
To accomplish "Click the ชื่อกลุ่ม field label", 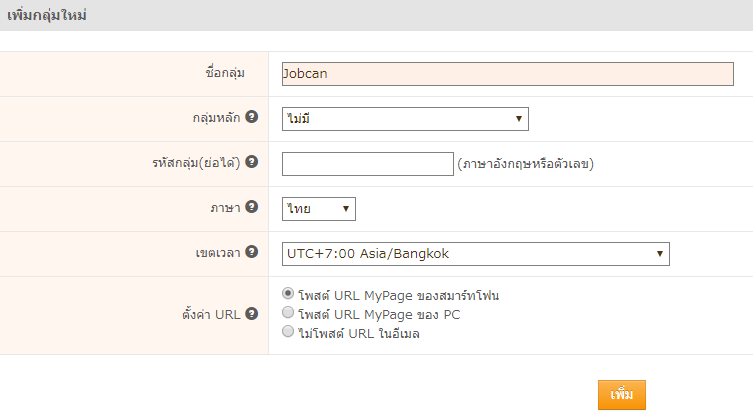I will tap(224, 74).
